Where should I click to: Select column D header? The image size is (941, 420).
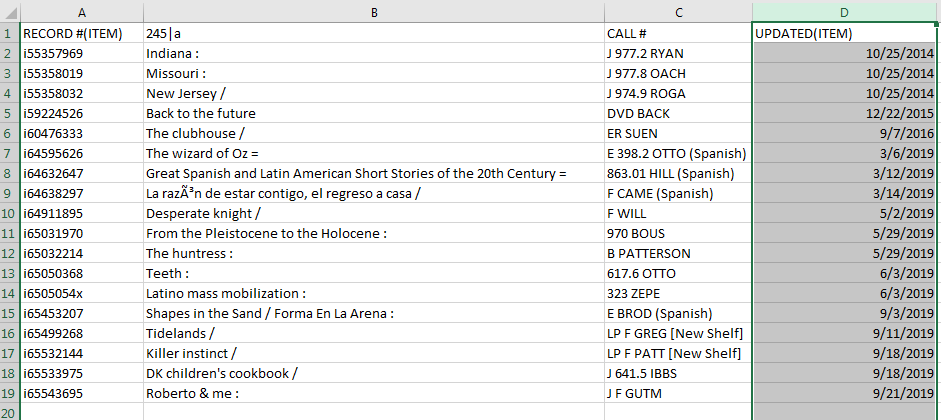click(x=845, y=11)
